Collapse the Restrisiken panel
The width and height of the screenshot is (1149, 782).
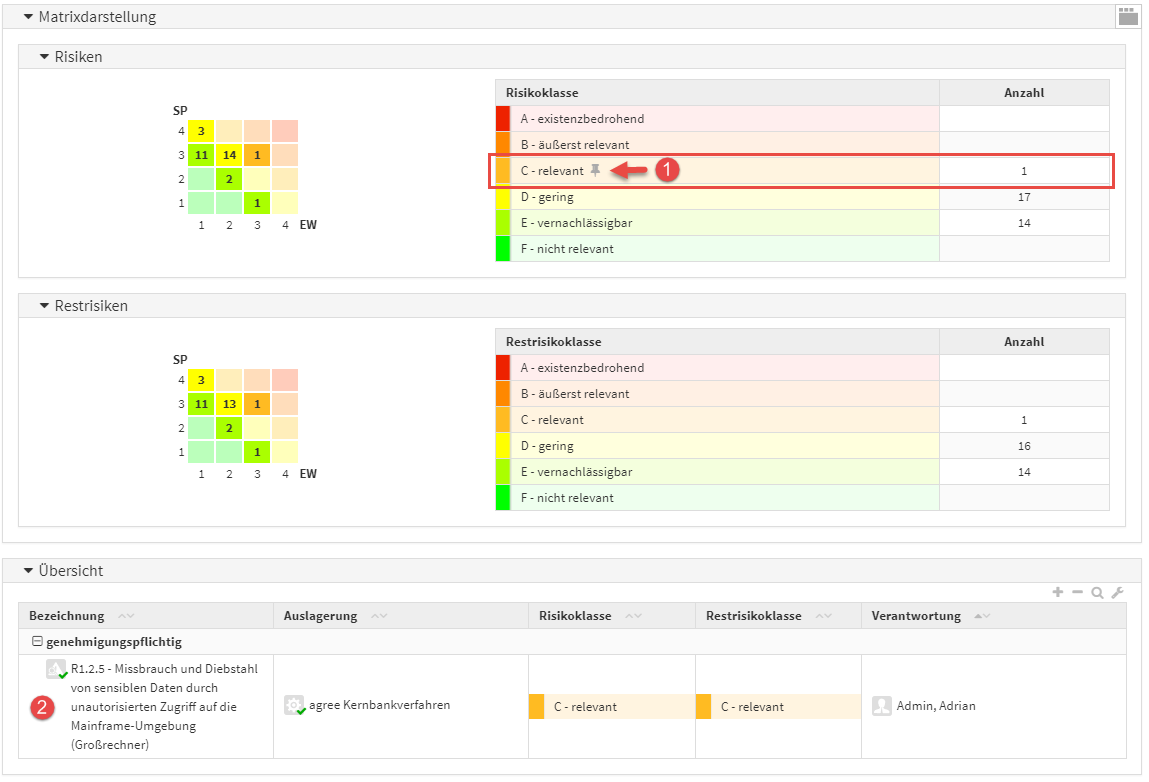pos(44,306)
